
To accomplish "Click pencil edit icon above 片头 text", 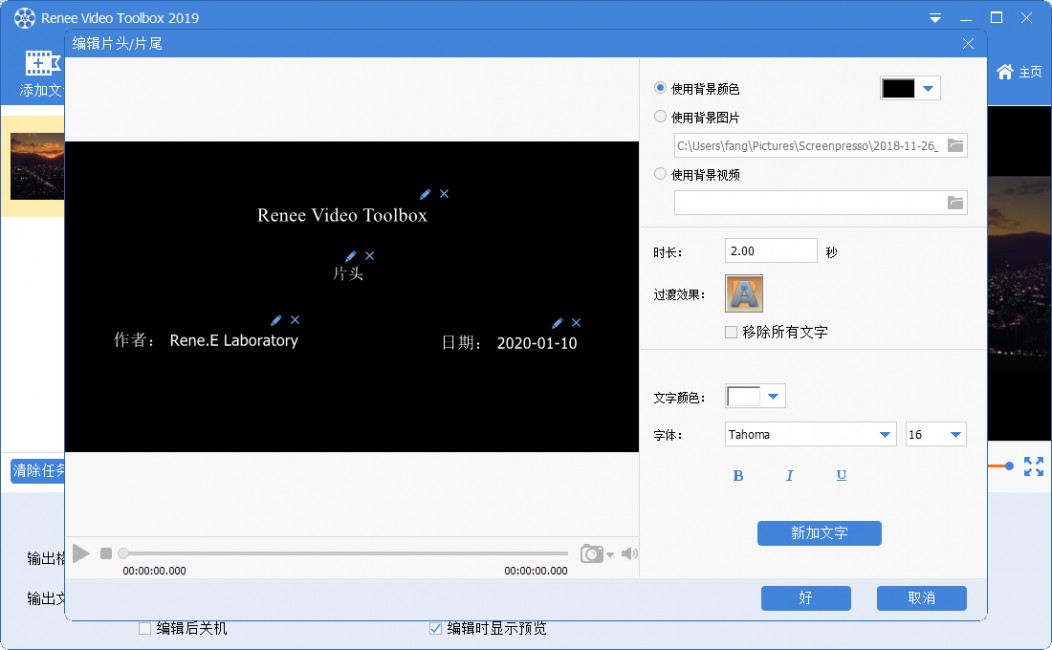I will point(350,256).
